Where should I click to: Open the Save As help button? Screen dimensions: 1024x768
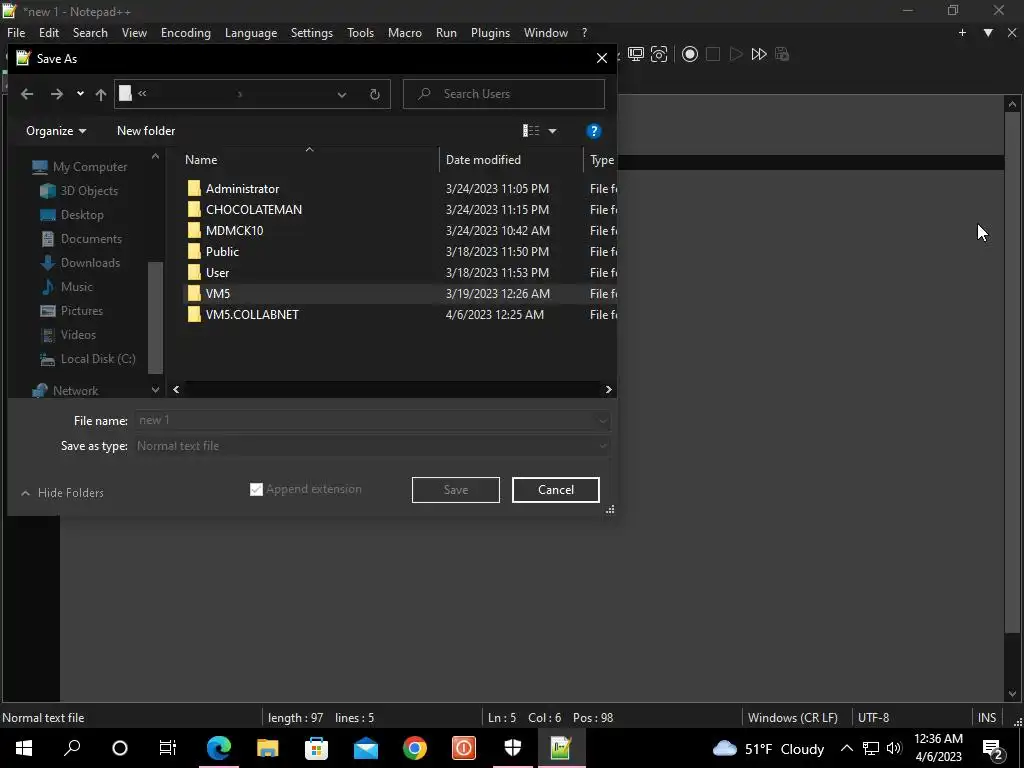click(x=593, y=131)
